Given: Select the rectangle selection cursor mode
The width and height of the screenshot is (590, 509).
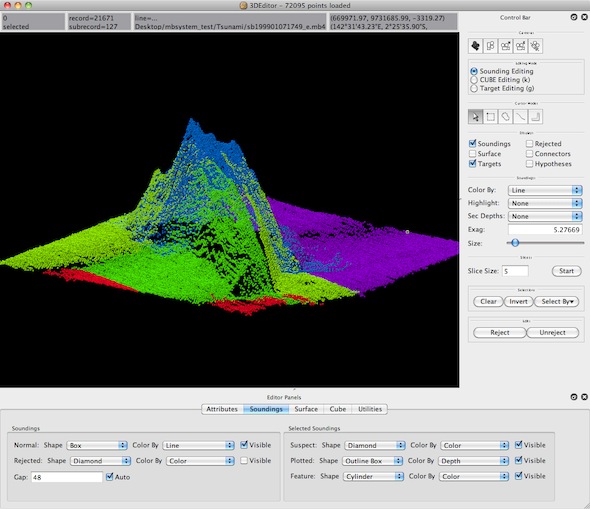Looking at the screenshot, I should point(490,117).
